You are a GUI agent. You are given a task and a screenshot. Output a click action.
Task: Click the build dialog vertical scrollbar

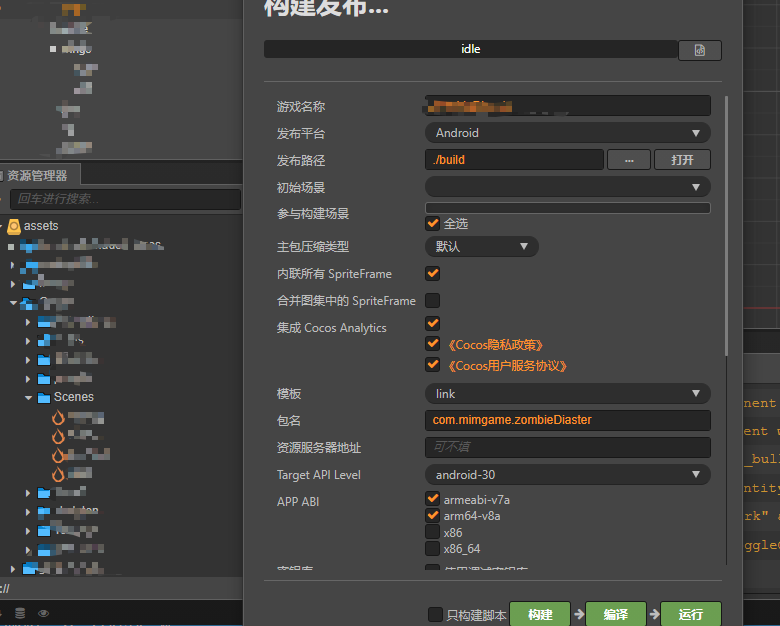pyautogui.click(x=726, y=226)
